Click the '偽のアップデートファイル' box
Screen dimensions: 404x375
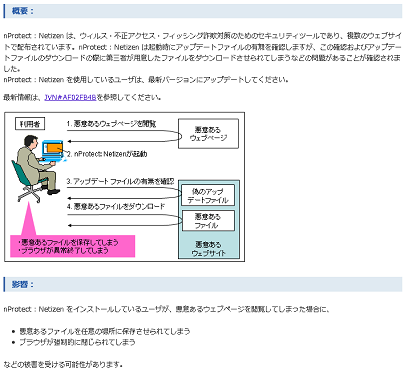(208, 196)
